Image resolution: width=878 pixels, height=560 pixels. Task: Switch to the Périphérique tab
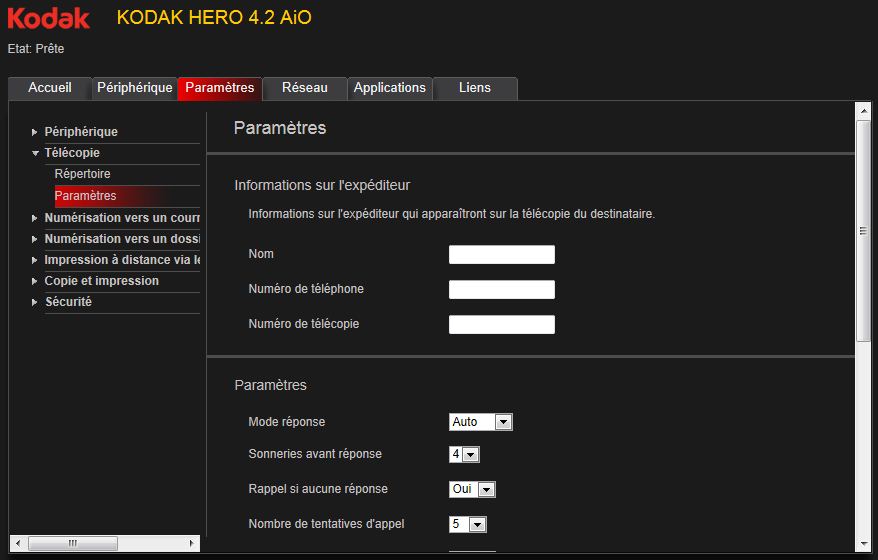coord(135,88)
